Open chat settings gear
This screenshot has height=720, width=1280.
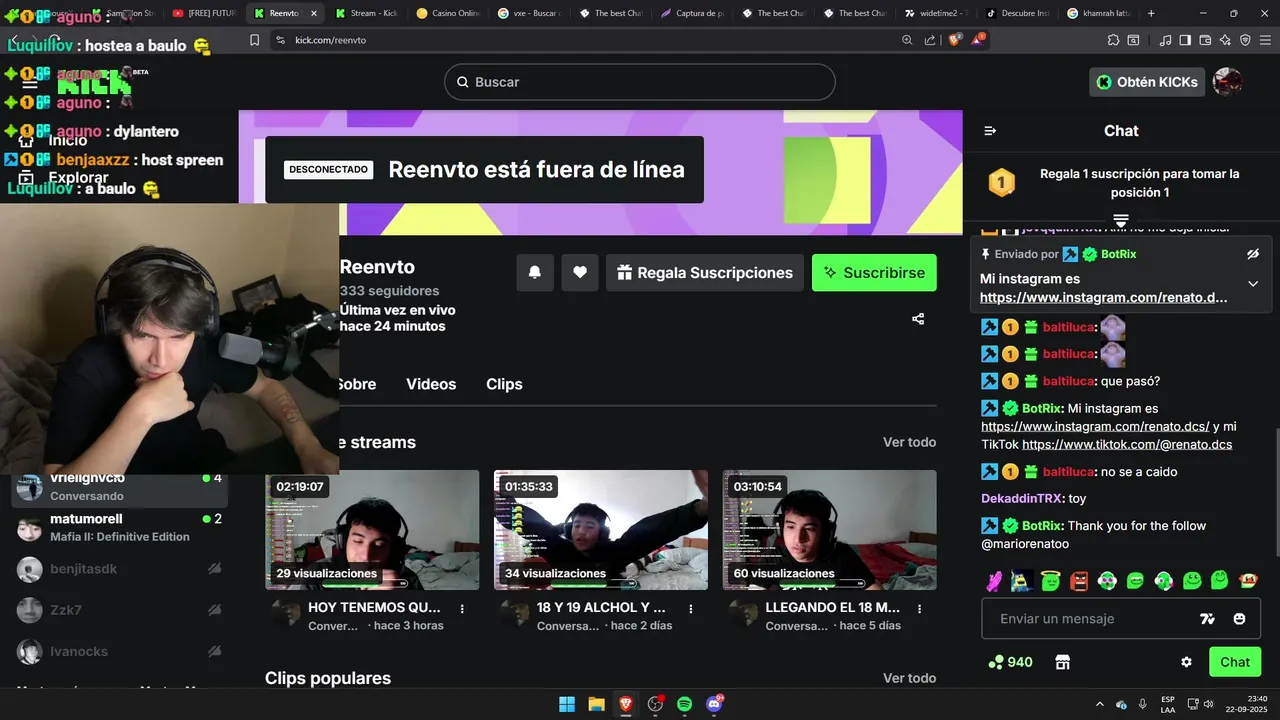[1186, 662]
